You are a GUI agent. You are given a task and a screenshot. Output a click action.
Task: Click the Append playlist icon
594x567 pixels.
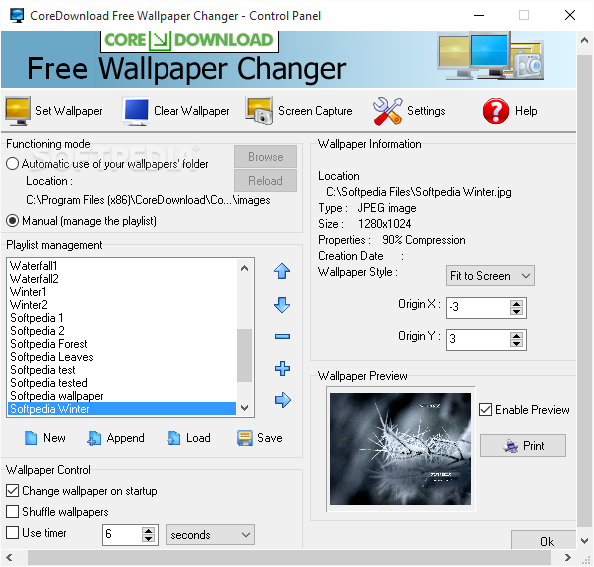tap(94, 438)
